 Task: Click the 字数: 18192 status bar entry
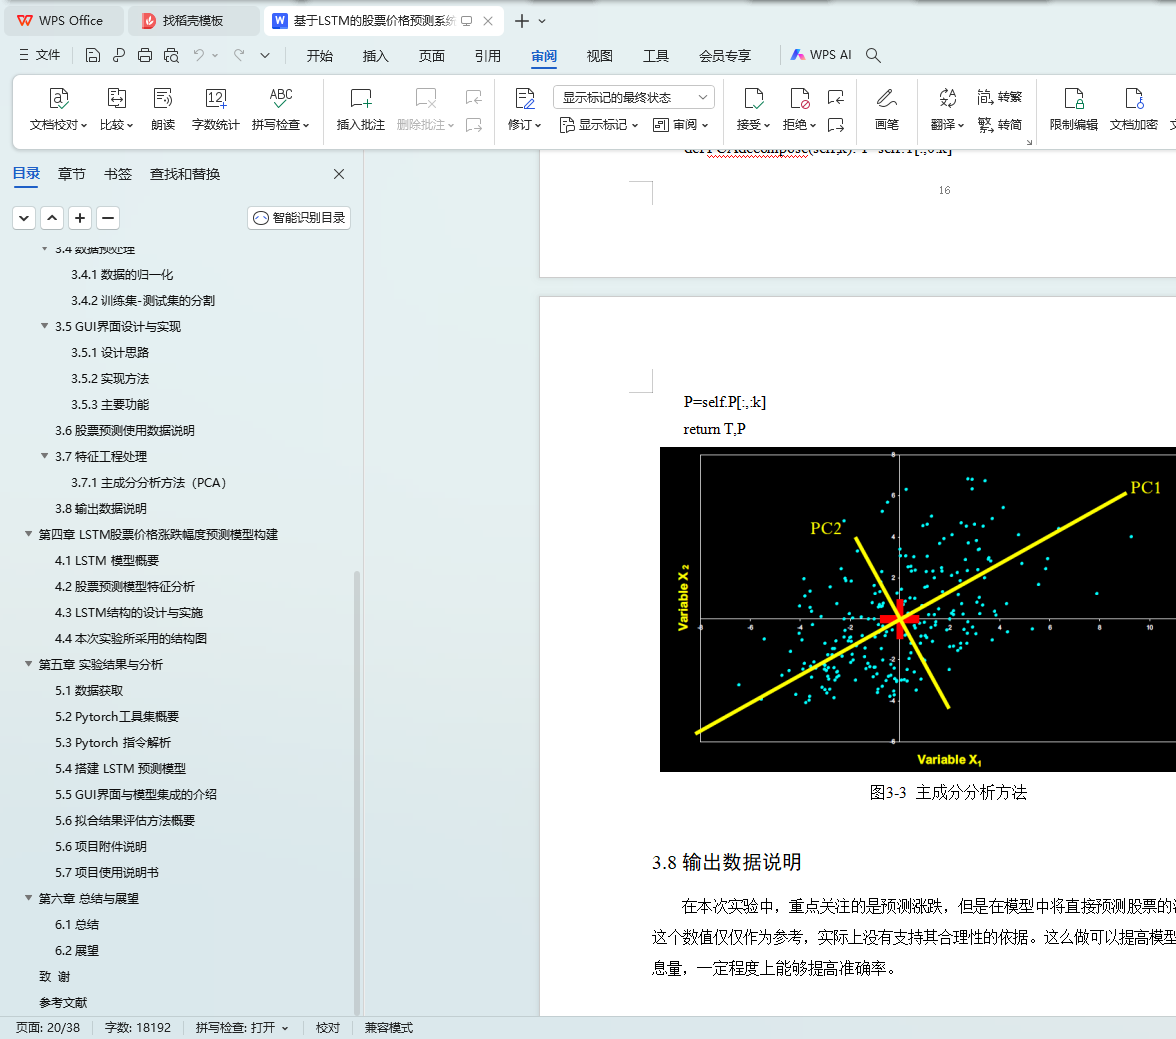coord(138,1028)
